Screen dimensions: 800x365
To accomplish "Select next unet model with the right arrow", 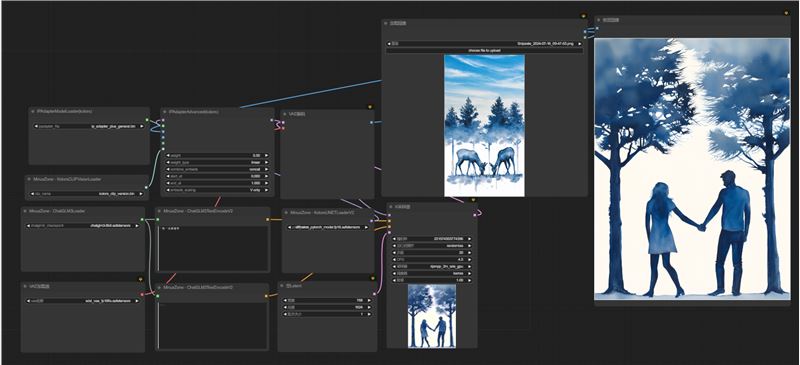I will pyautogui.click(x=367, y=227).
